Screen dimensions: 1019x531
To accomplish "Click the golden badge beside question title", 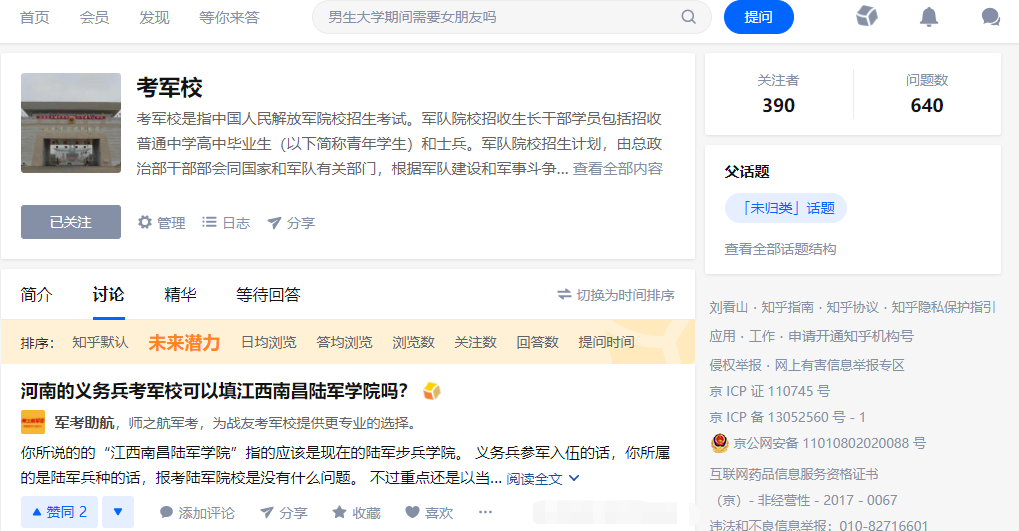I will pyautogui.click(x=432, y=391).
